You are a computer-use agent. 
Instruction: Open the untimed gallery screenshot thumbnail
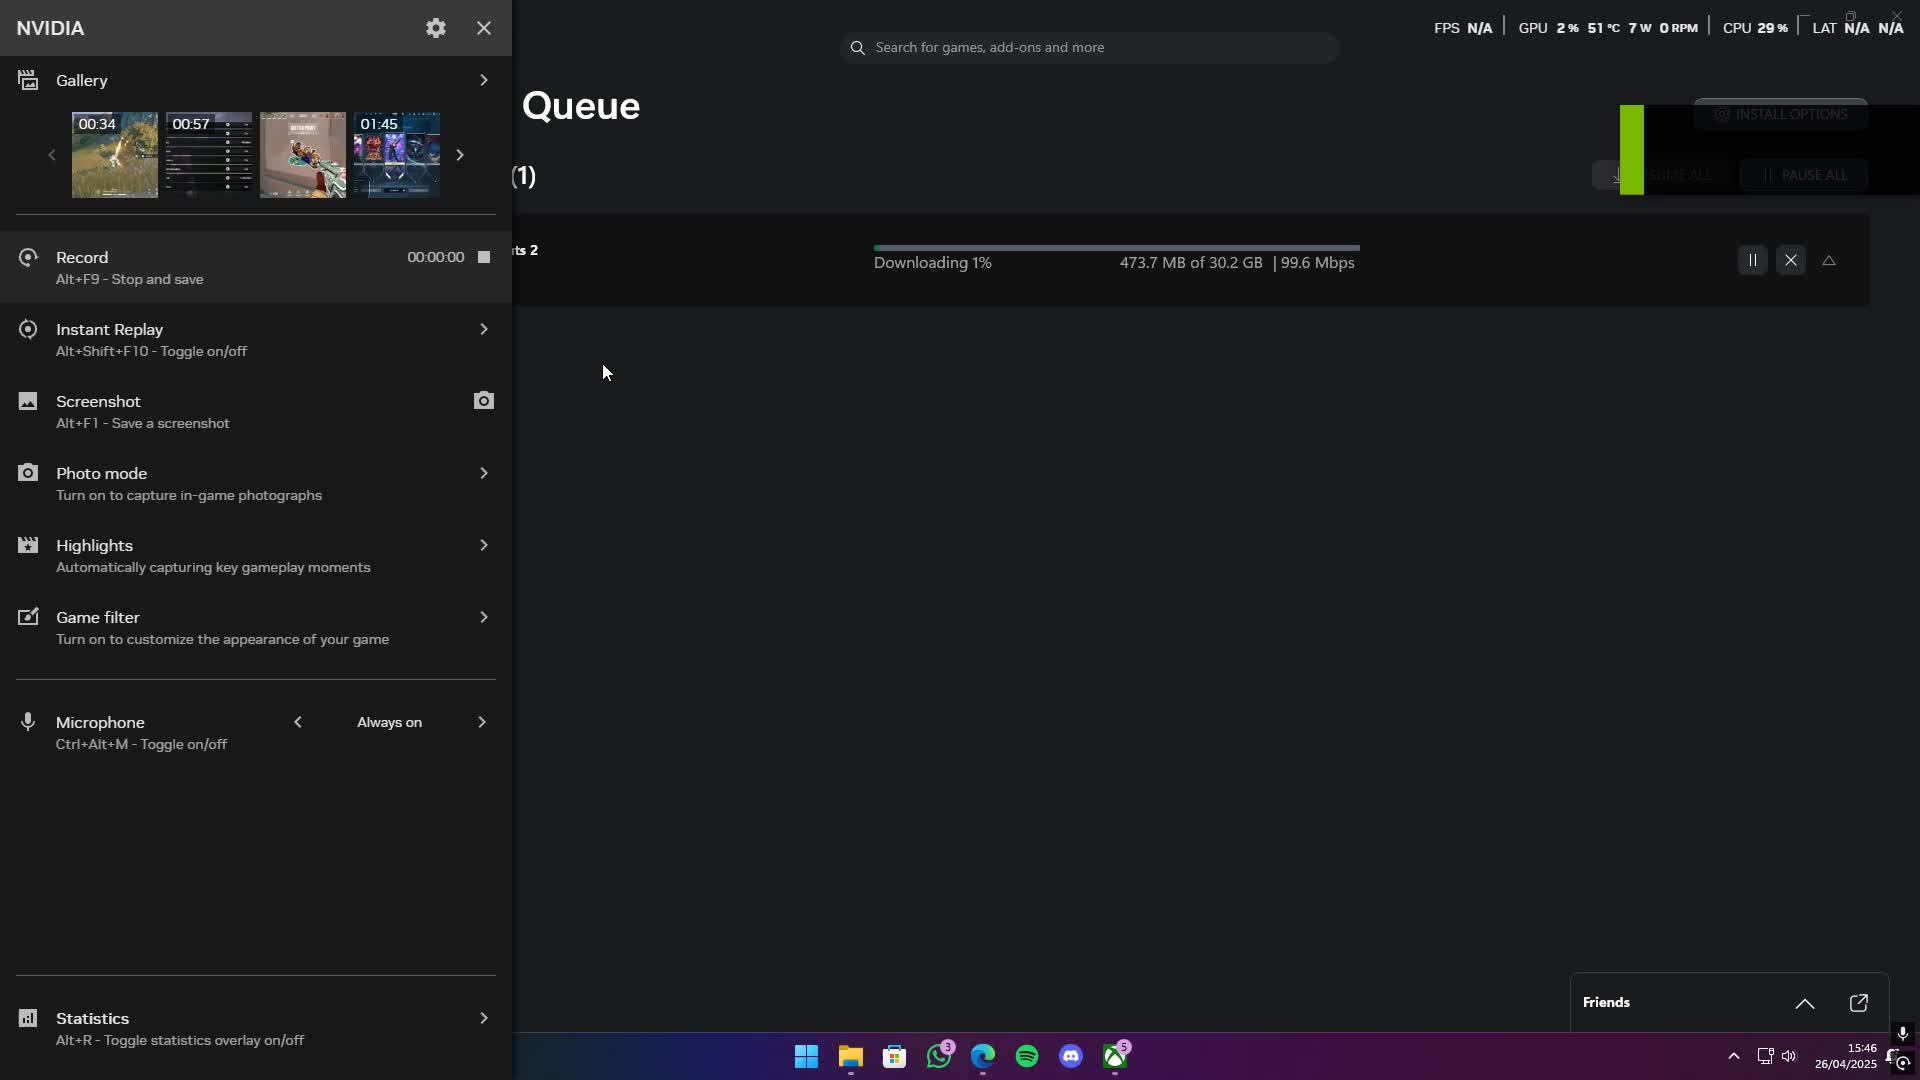pyautogui.click(x=303, y=155)
